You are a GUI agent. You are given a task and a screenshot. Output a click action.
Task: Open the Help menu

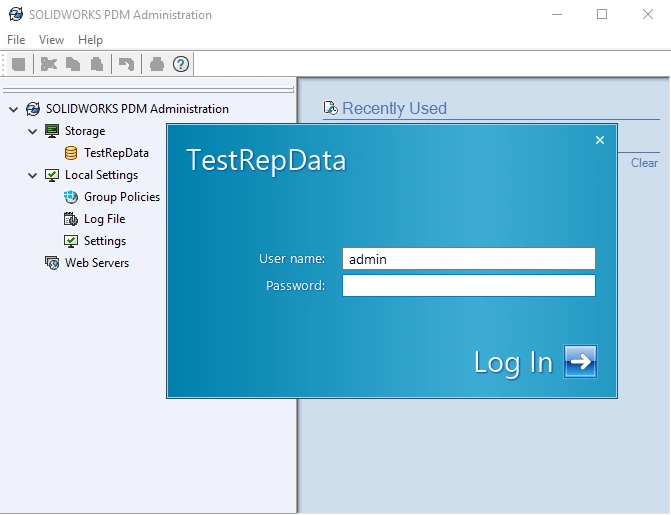click(x=90, y=40)
